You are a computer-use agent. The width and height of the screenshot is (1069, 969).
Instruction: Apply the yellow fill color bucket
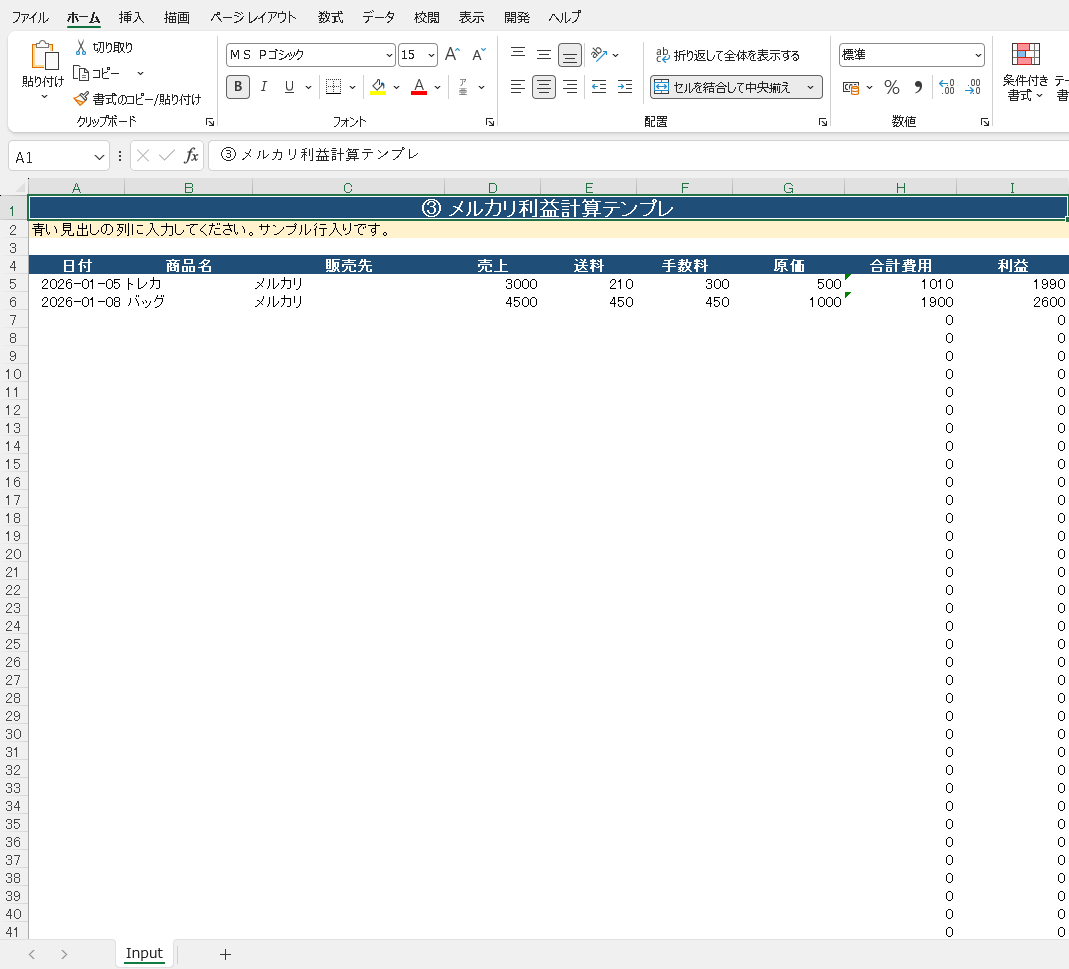pos(378,87)
